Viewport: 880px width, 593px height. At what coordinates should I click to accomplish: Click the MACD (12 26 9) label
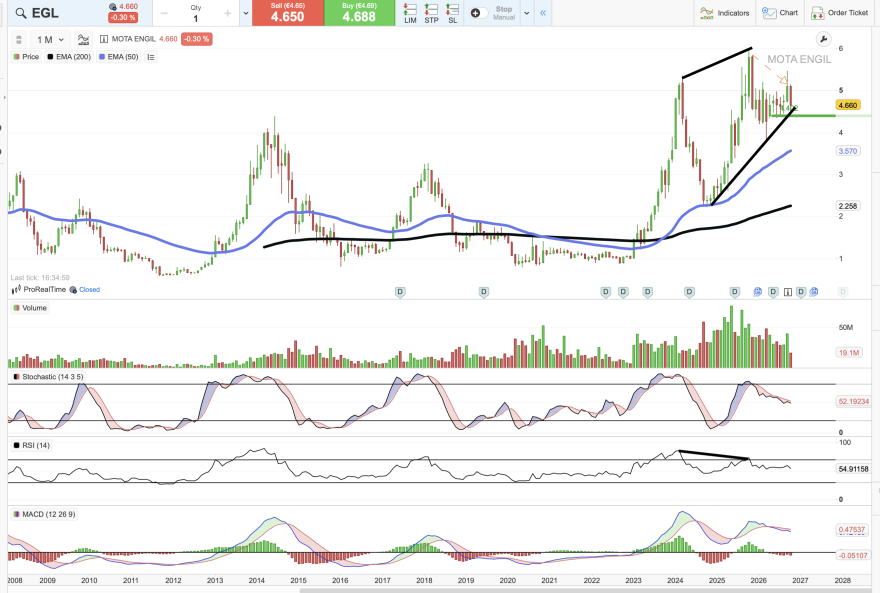coord(44,514)
